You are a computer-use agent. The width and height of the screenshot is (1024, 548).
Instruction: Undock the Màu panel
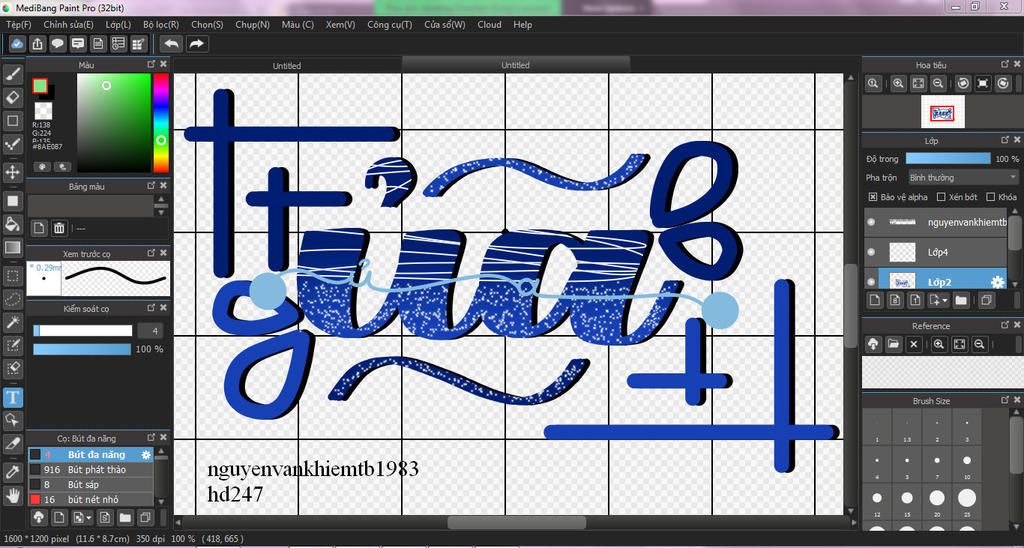pyautogui.click(x=151, y=64)
